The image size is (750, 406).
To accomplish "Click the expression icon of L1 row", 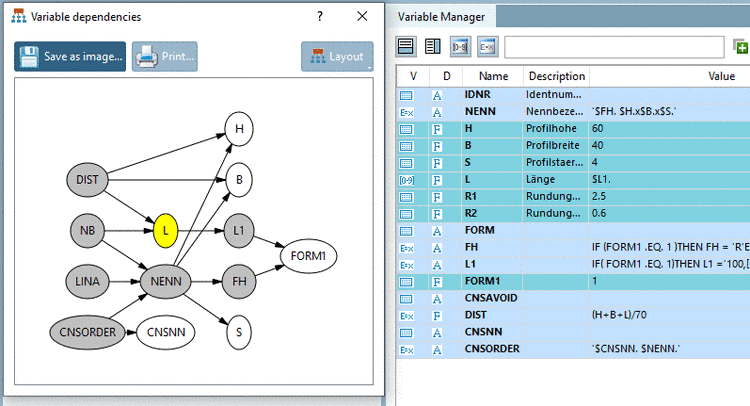I will click(406, 265).
